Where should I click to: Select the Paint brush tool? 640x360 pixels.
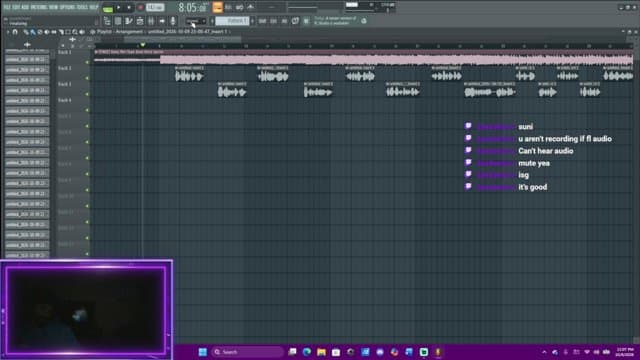click(33, 32)
